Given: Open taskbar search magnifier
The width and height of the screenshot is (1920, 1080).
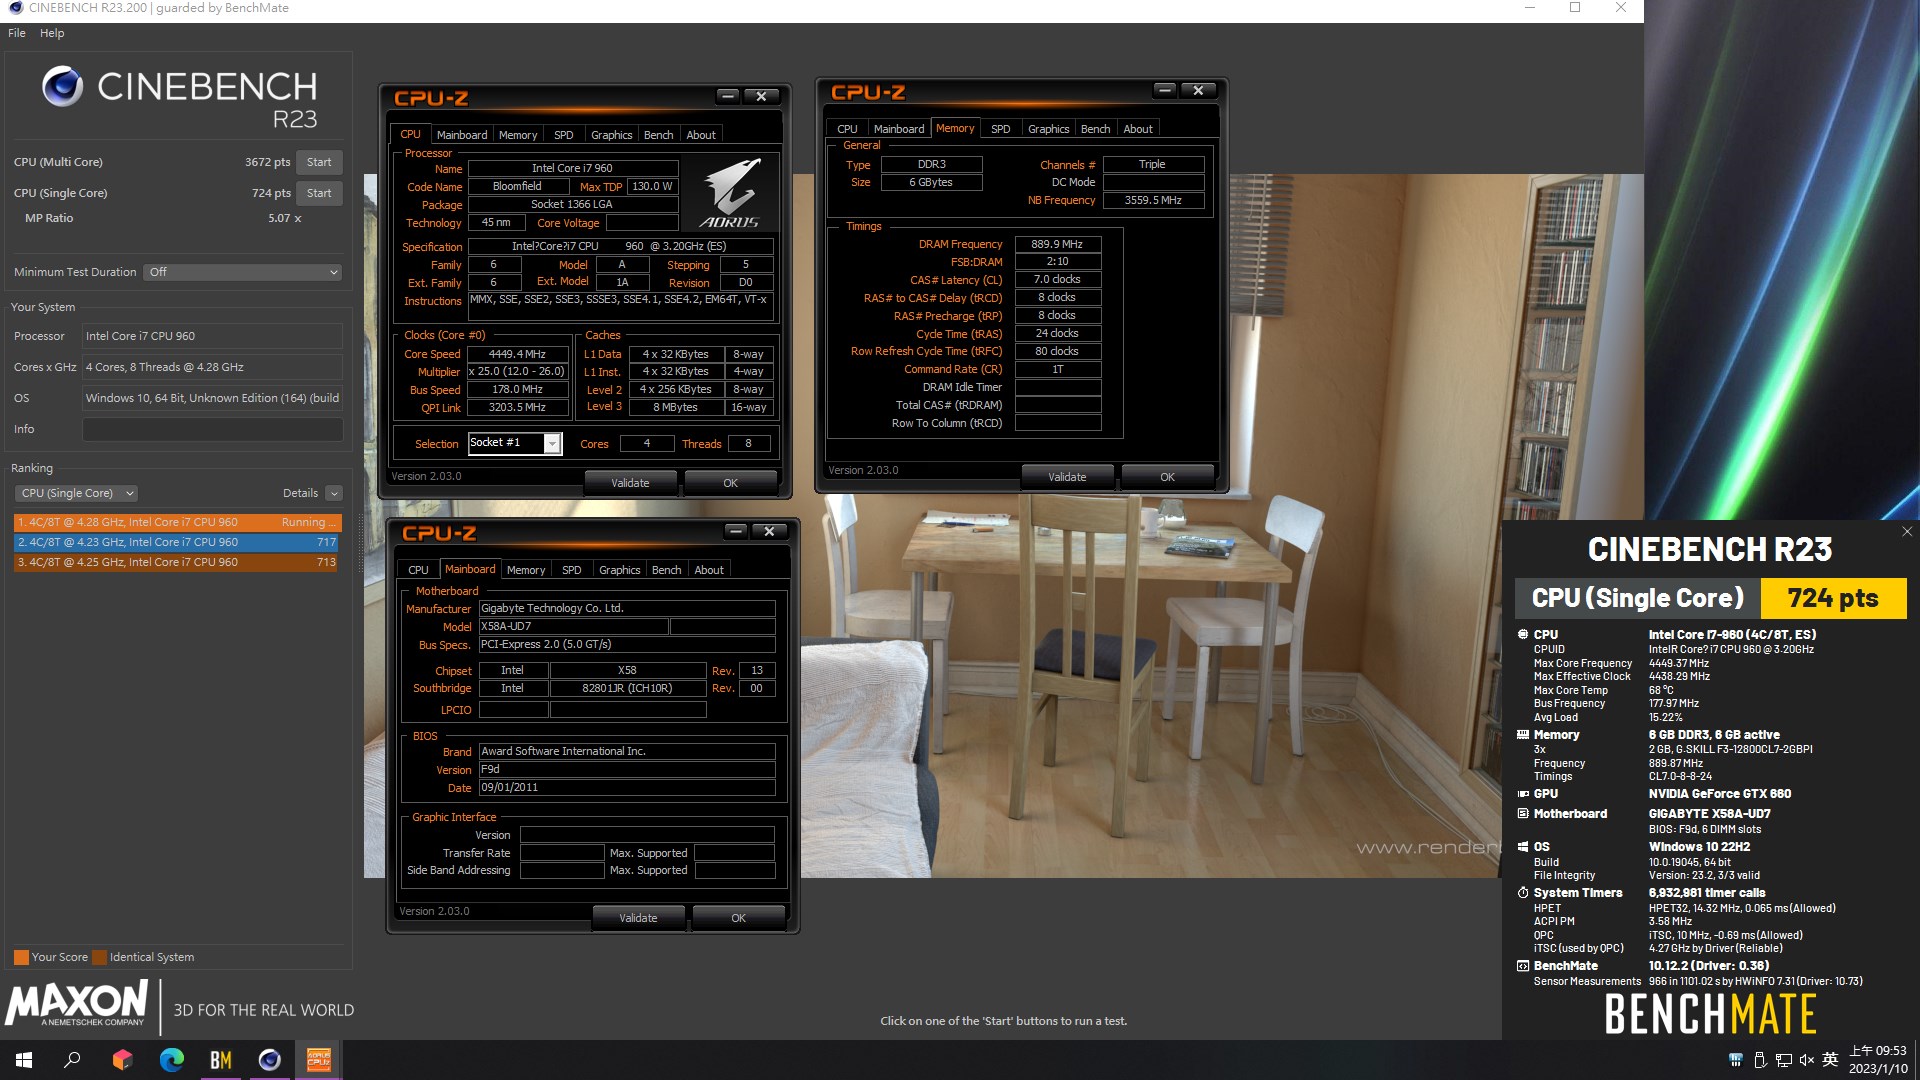Looking at the screenshot, I should click(x=72, y=1060).
